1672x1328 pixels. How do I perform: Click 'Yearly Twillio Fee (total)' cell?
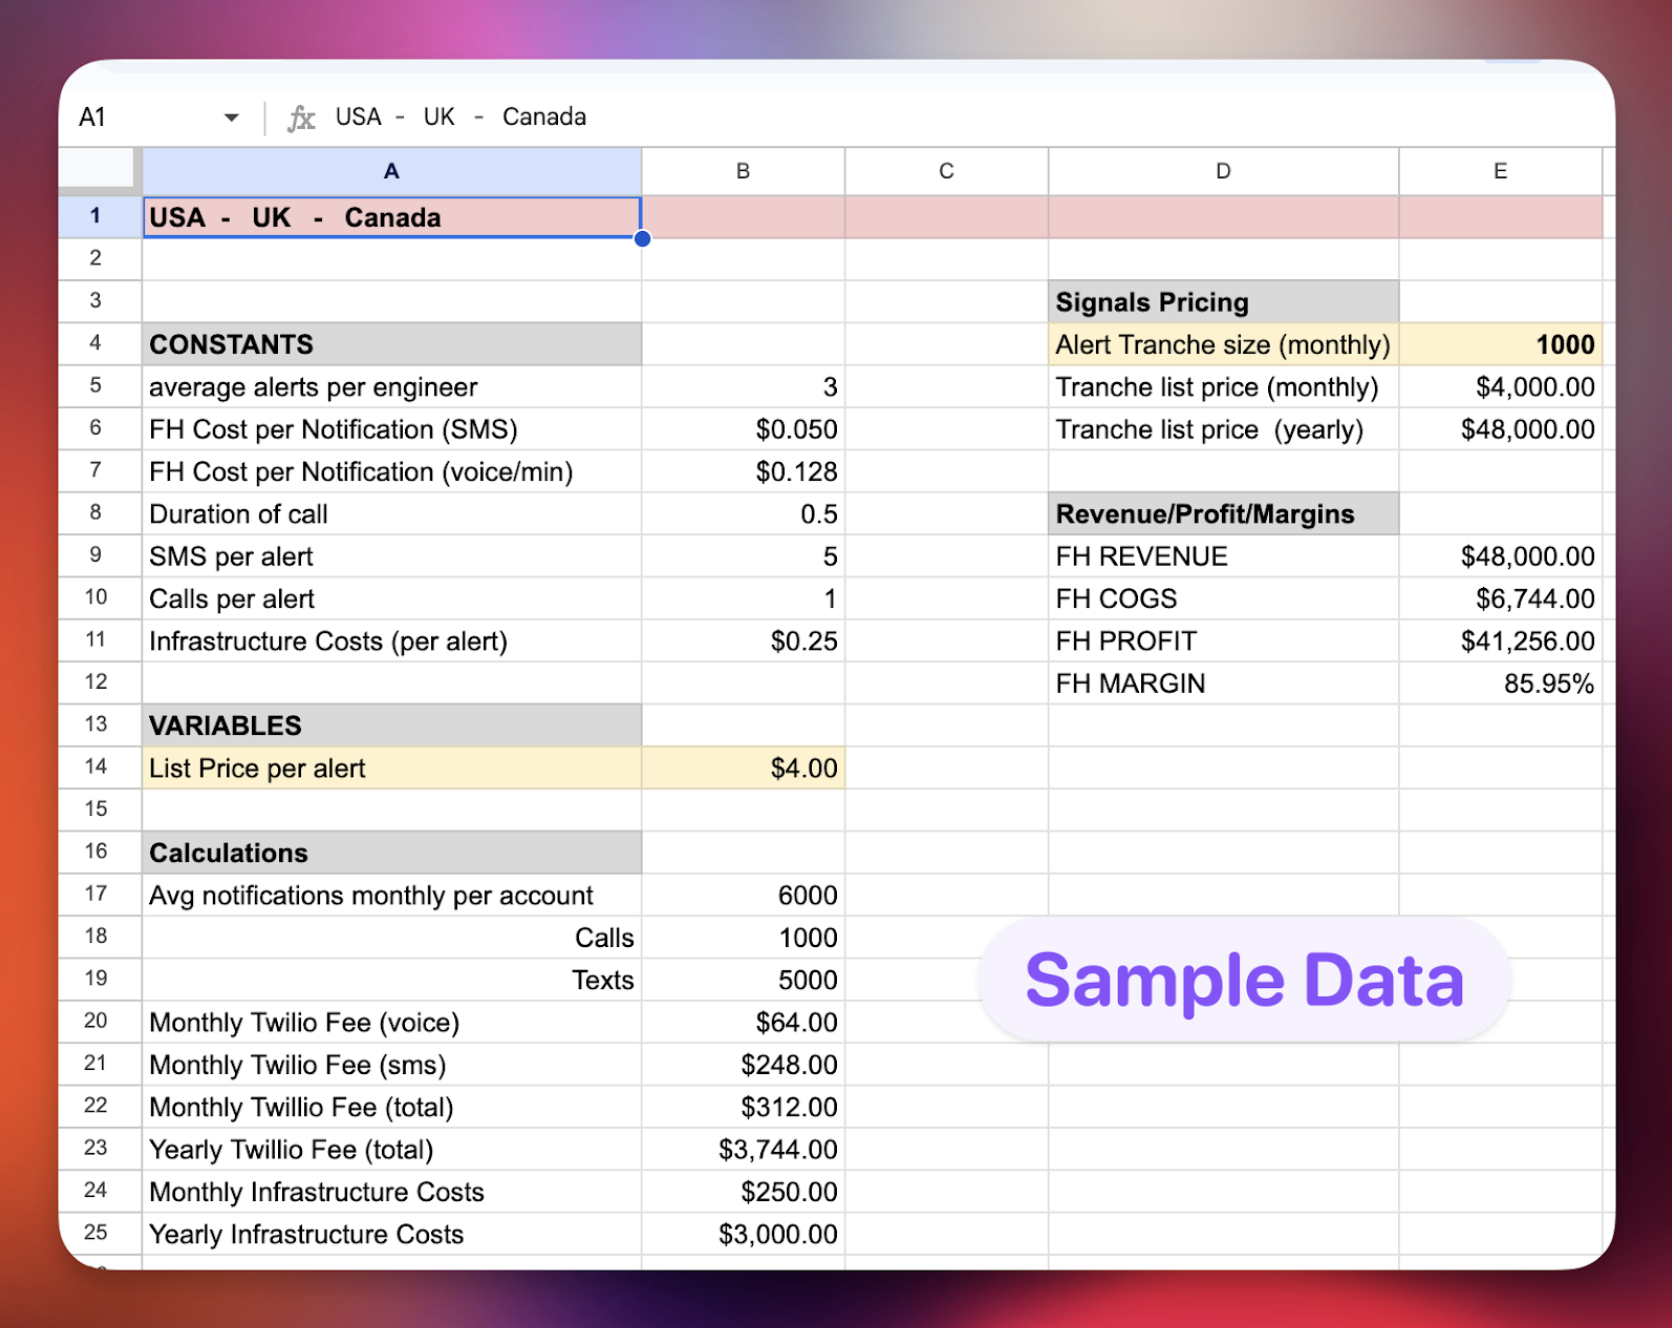392,1149
